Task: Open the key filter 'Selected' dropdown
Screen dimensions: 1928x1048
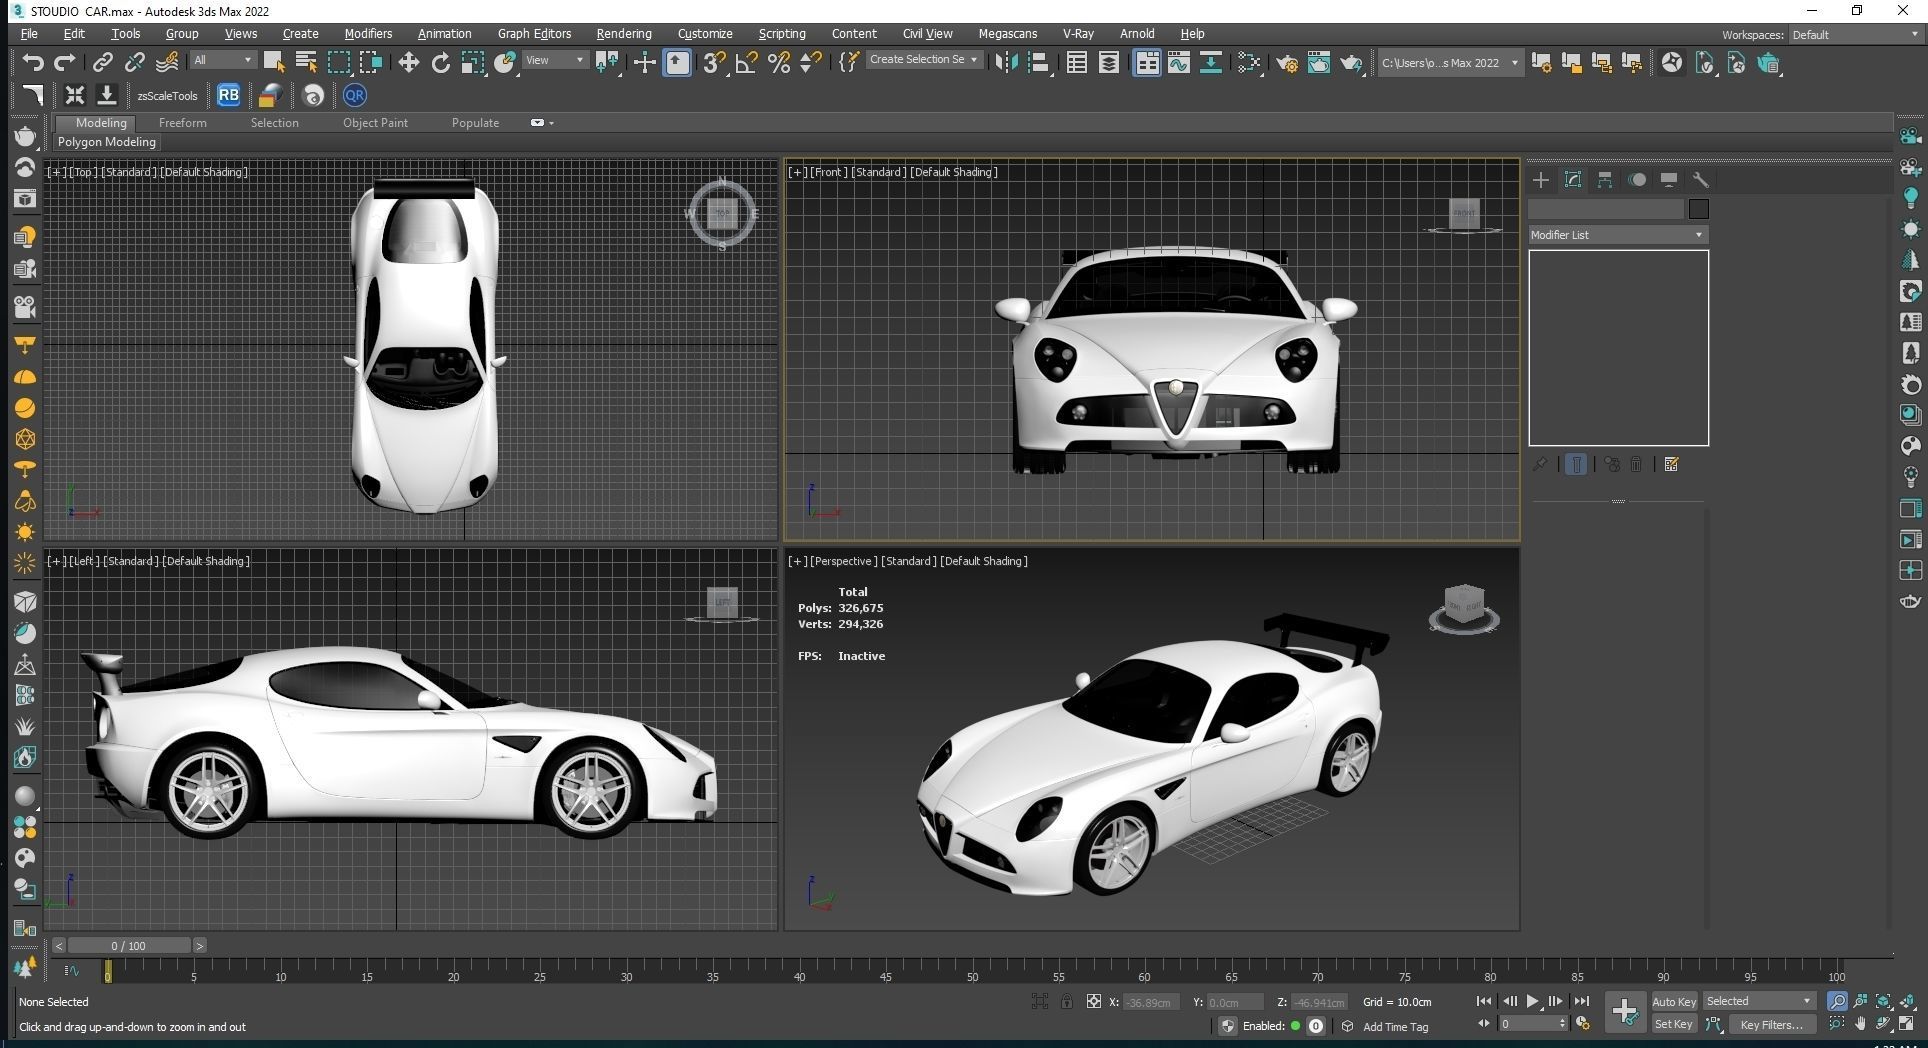Action: click(1758, 1001)
